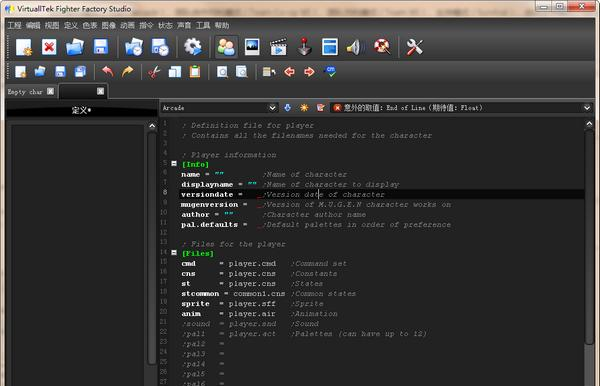Image resolution: width=600 pixels, height=386 pixels.
Task: Click the red left navigation arrow
Action: (290, 72)
